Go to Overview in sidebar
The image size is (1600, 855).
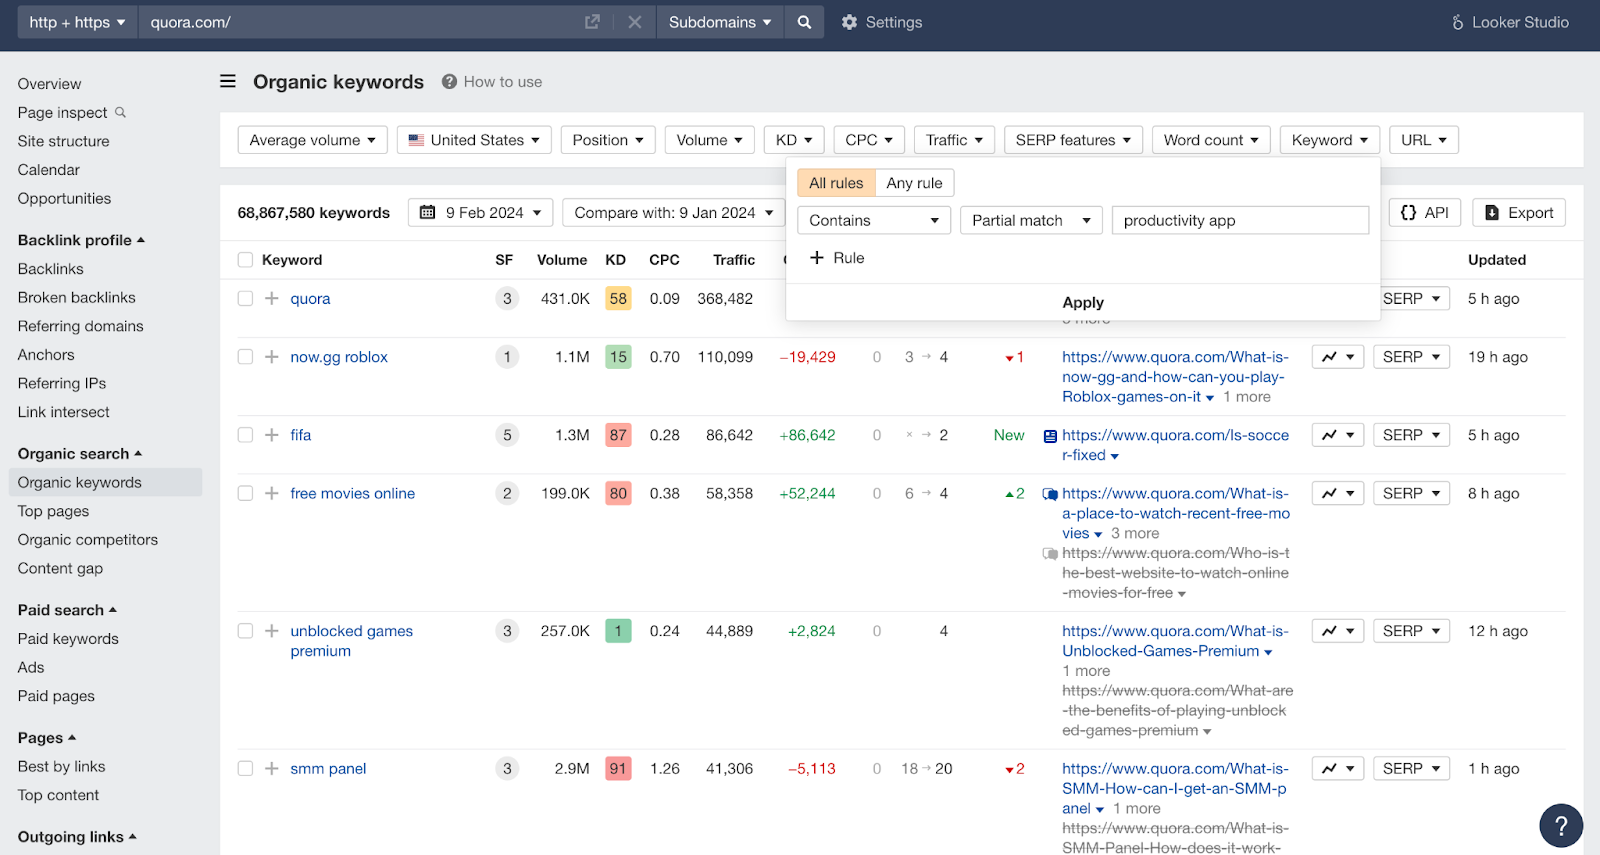pyautogui.click(x=49, y=84)
